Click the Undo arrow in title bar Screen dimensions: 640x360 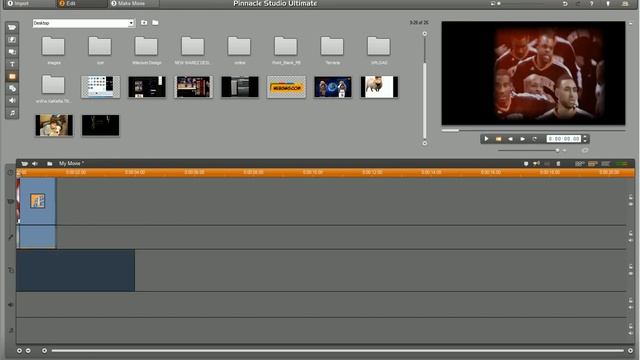pyautogui.click(x=565, y=4)
